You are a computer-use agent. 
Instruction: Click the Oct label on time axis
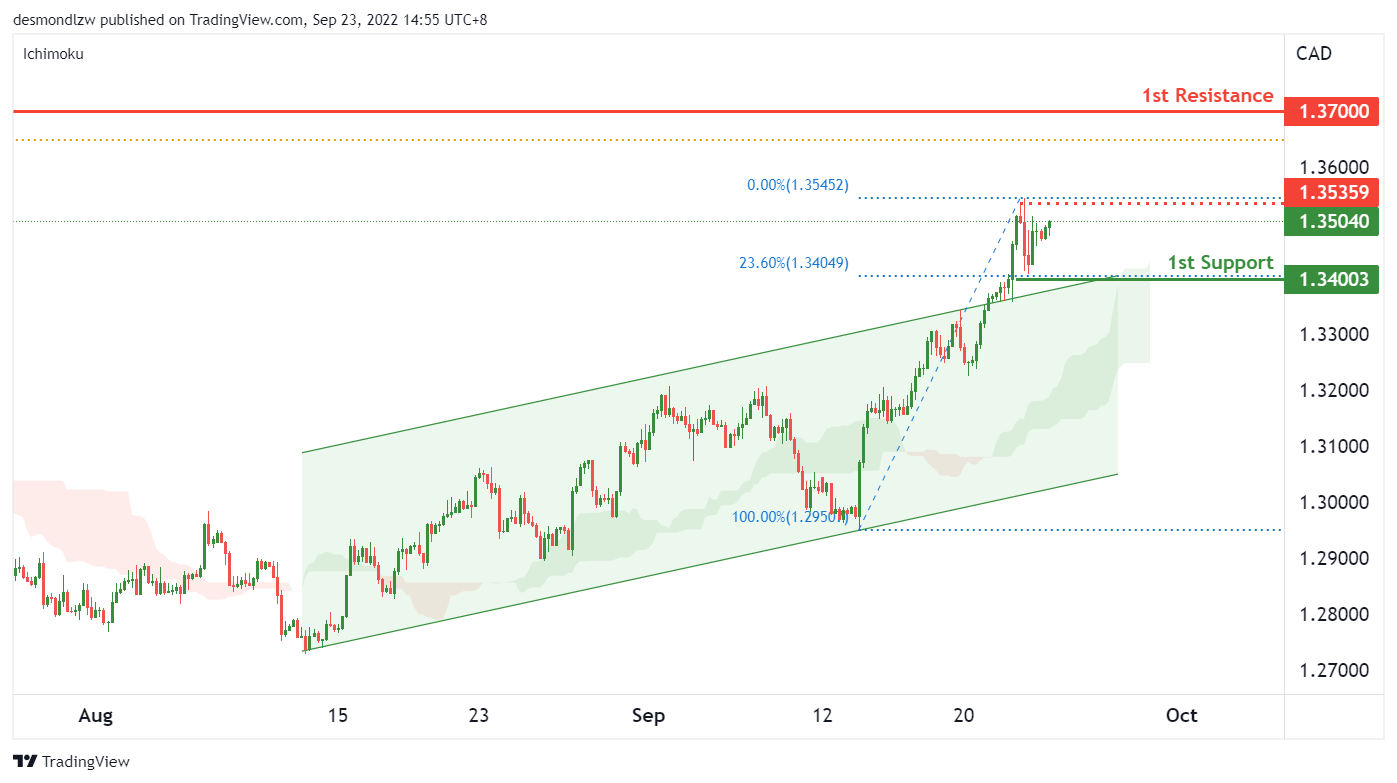point(1181,716)
